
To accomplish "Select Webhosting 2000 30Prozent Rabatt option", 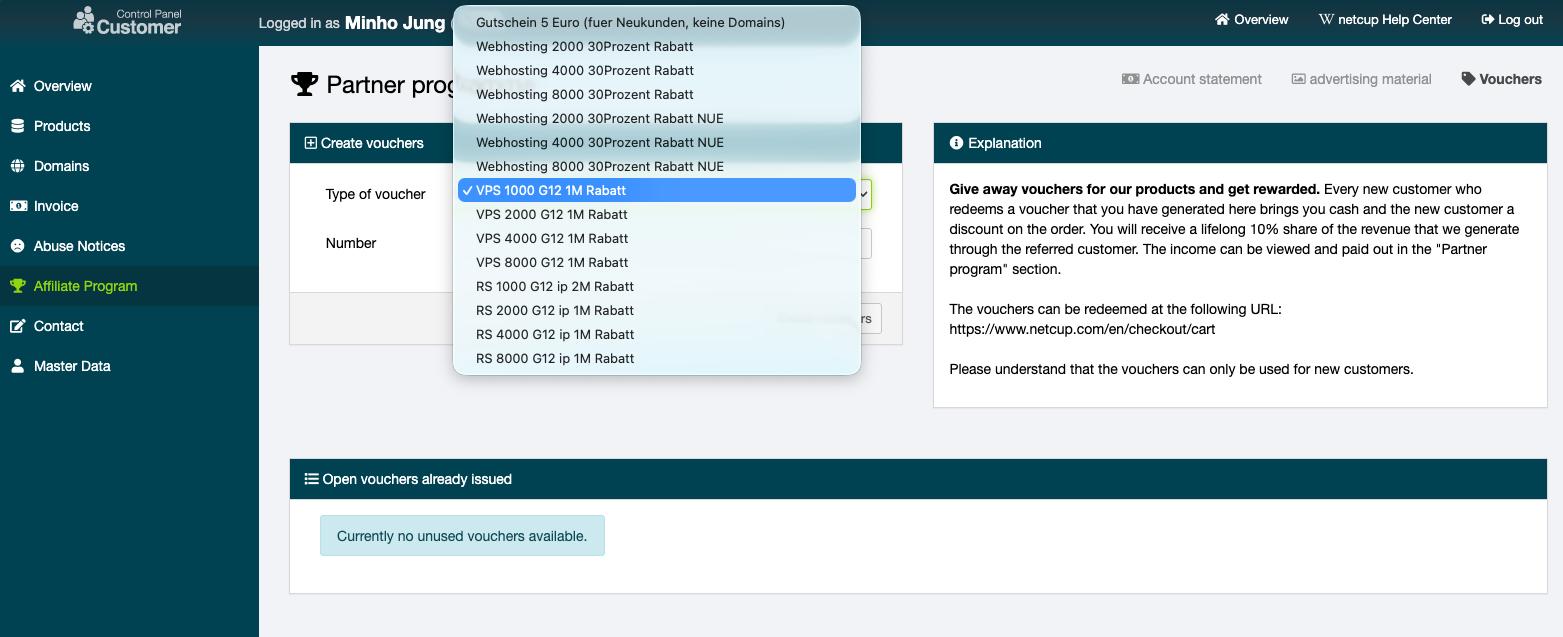I will point(657,46).
